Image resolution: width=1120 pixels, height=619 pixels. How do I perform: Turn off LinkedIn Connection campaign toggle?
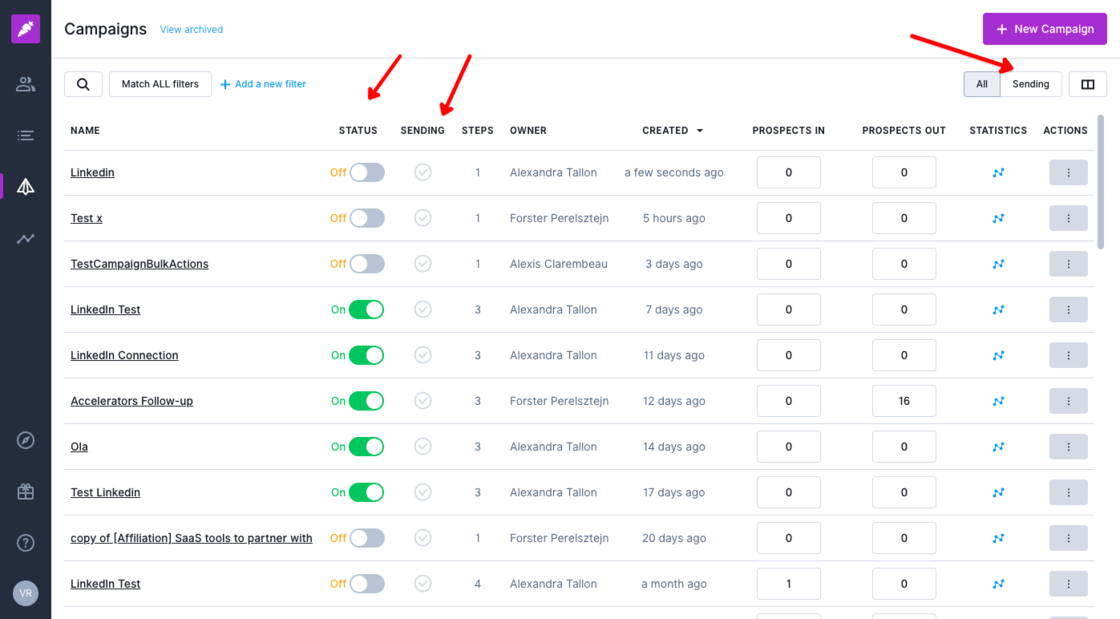tap(366, 355)
